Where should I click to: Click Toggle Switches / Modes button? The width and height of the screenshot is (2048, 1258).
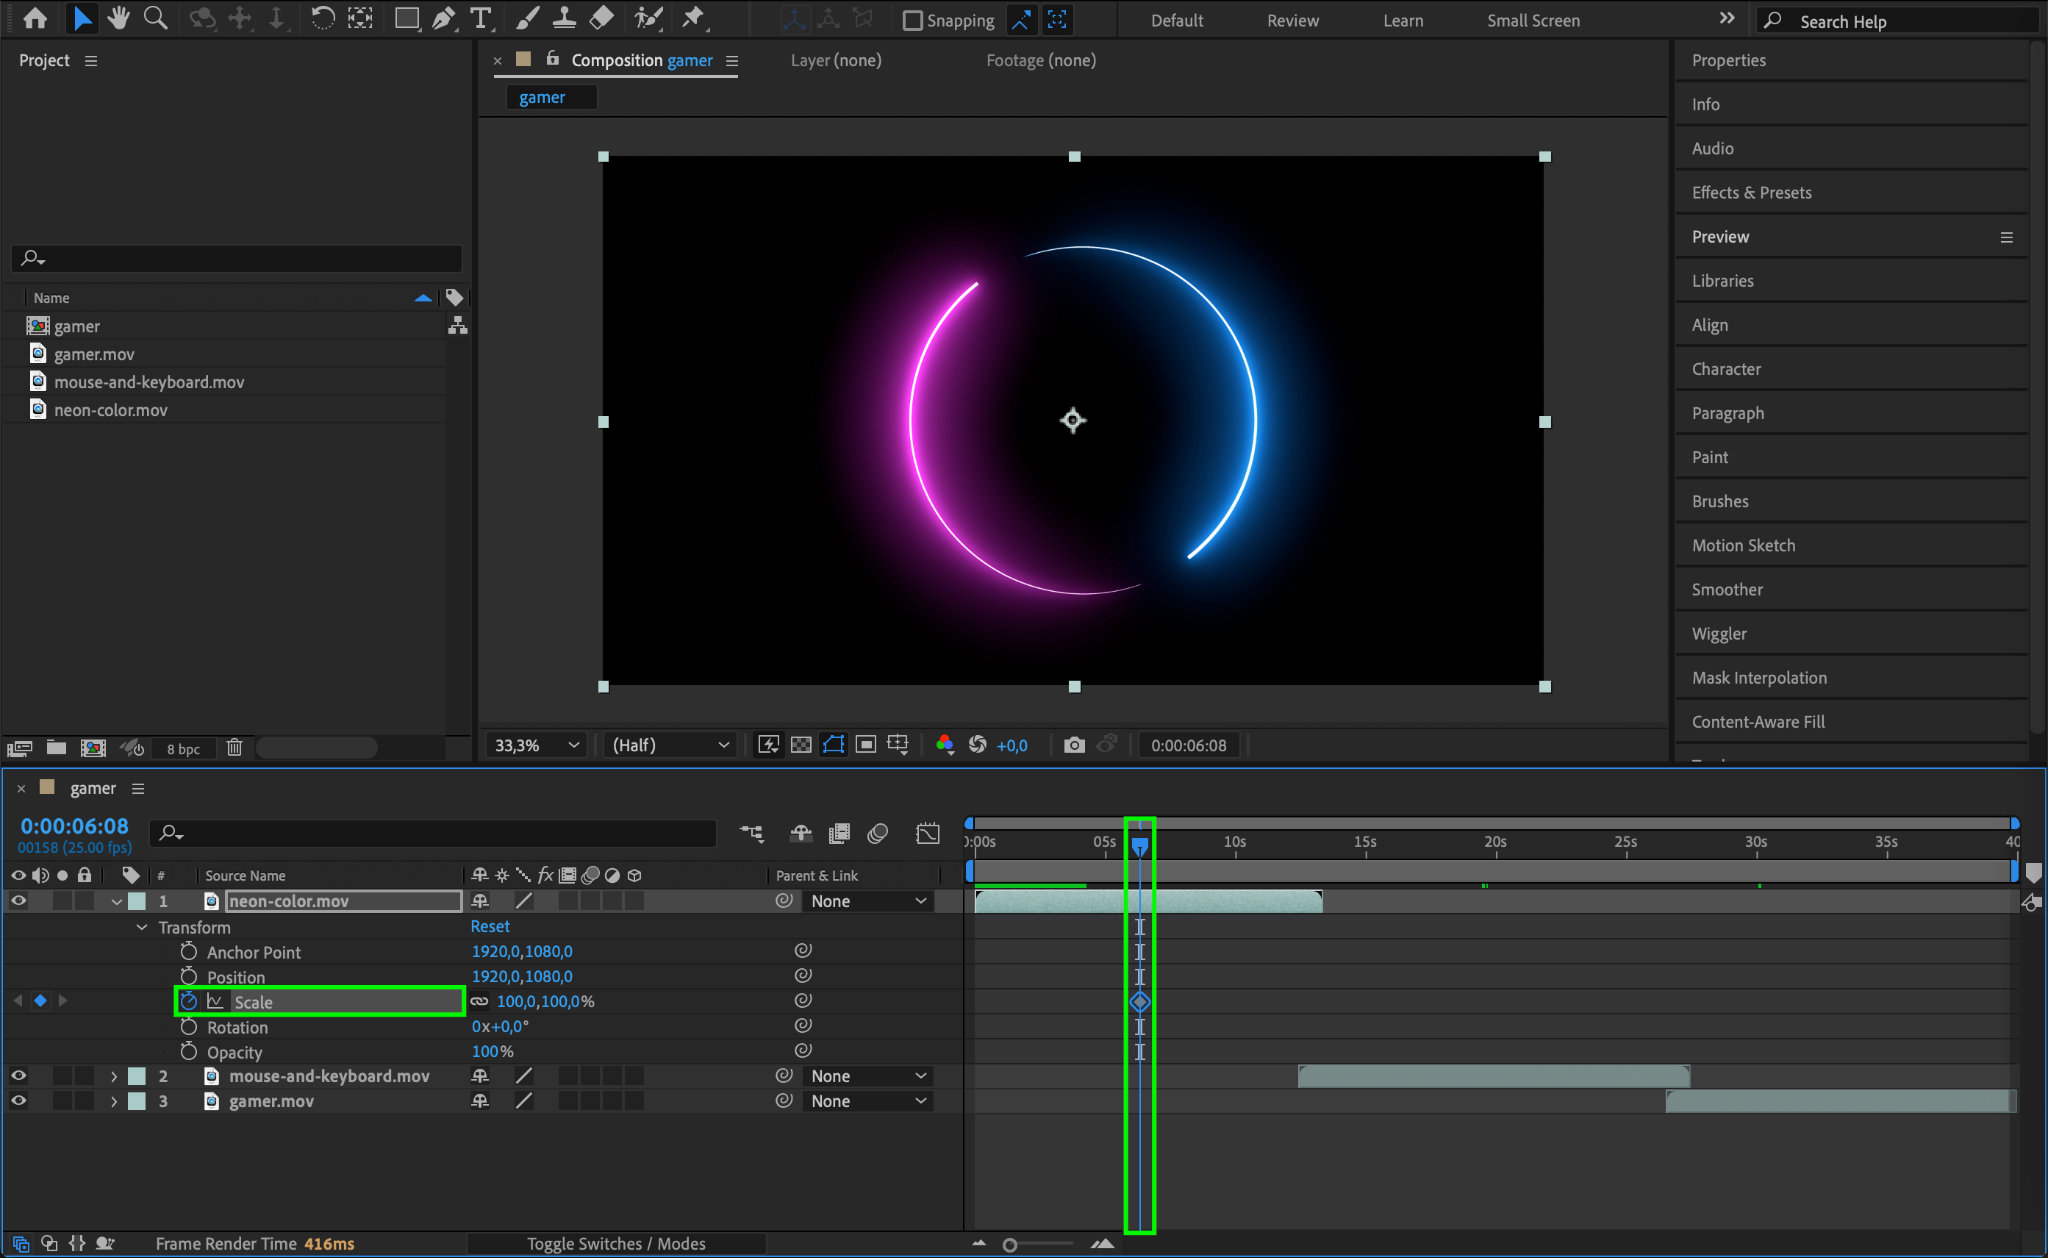616,1243
